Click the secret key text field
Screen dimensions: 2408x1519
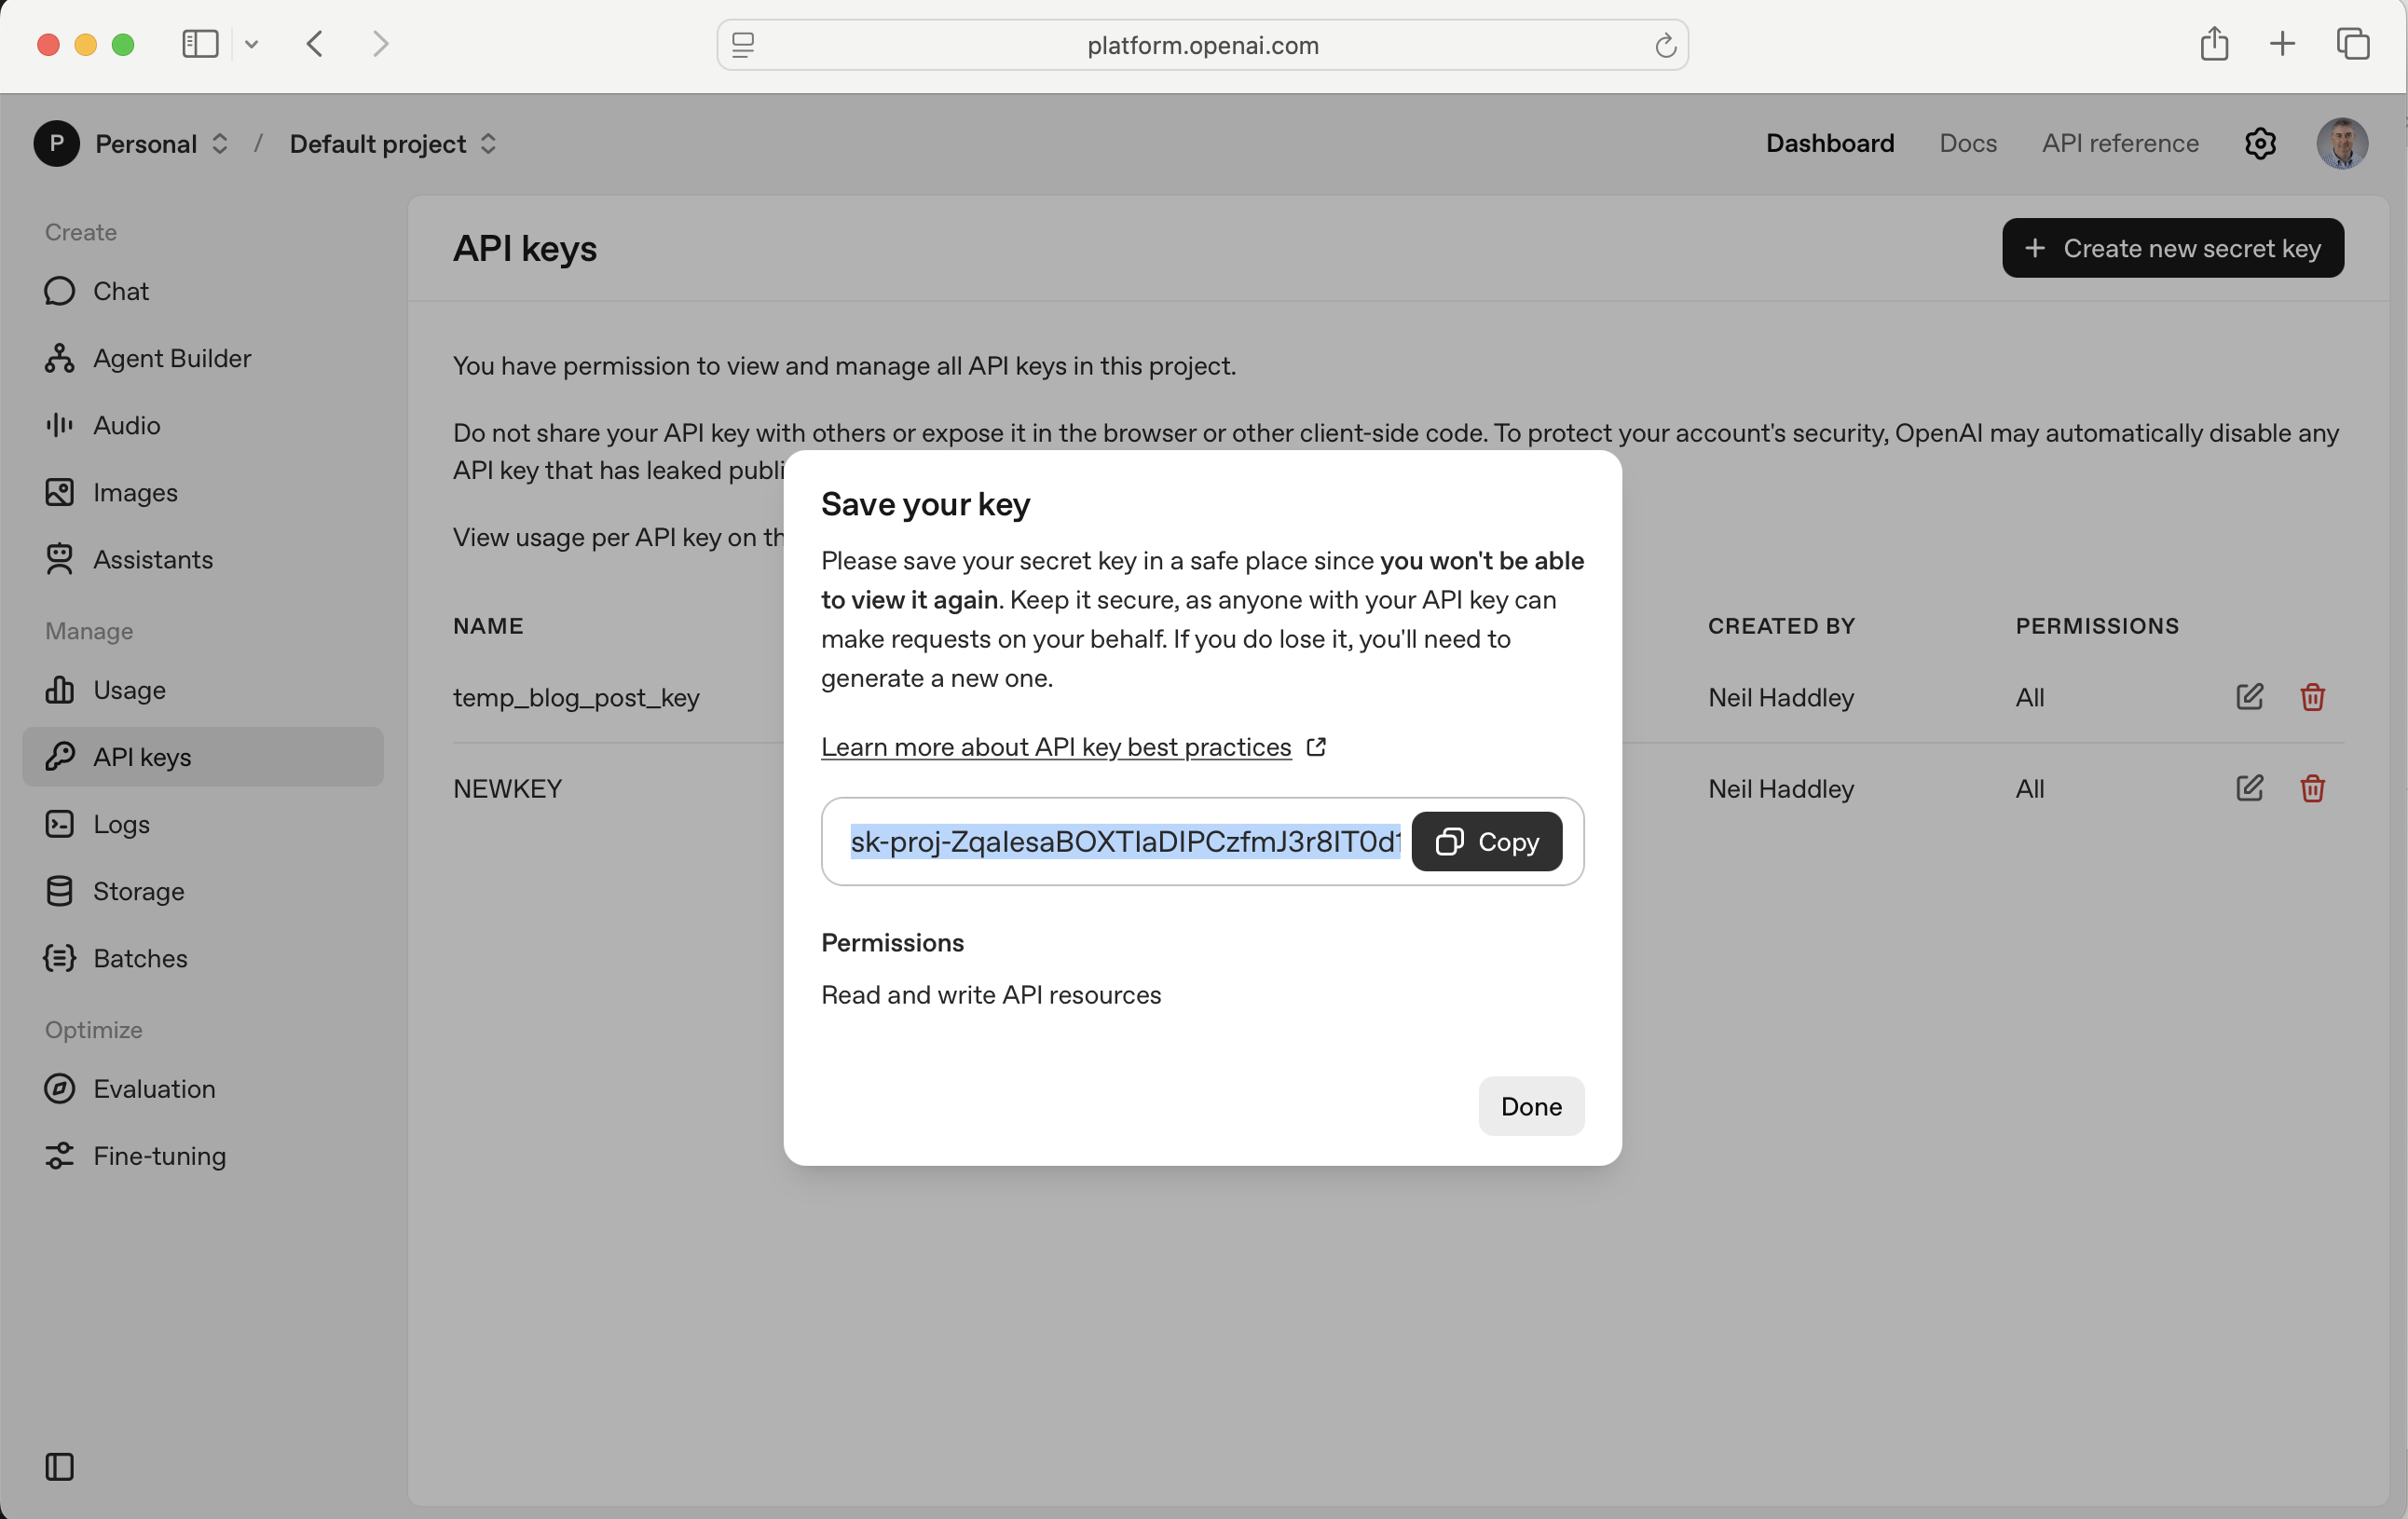tap(1124, 841)
